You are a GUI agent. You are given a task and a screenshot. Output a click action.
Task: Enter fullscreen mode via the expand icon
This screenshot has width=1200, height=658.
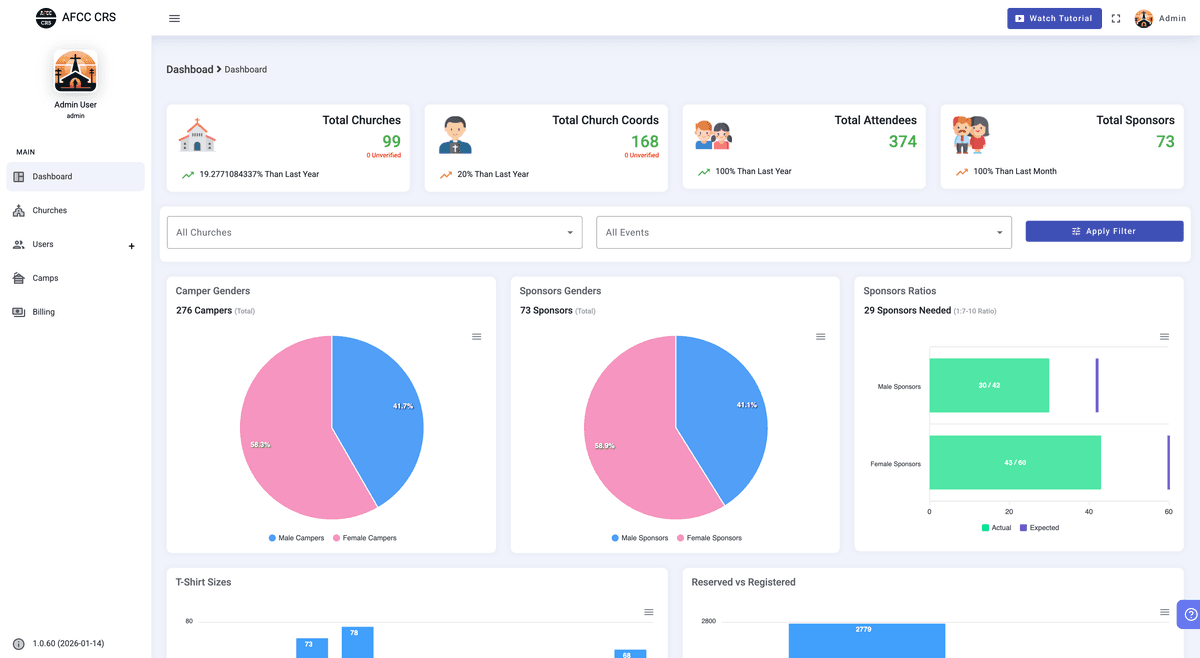point(1116,18)
